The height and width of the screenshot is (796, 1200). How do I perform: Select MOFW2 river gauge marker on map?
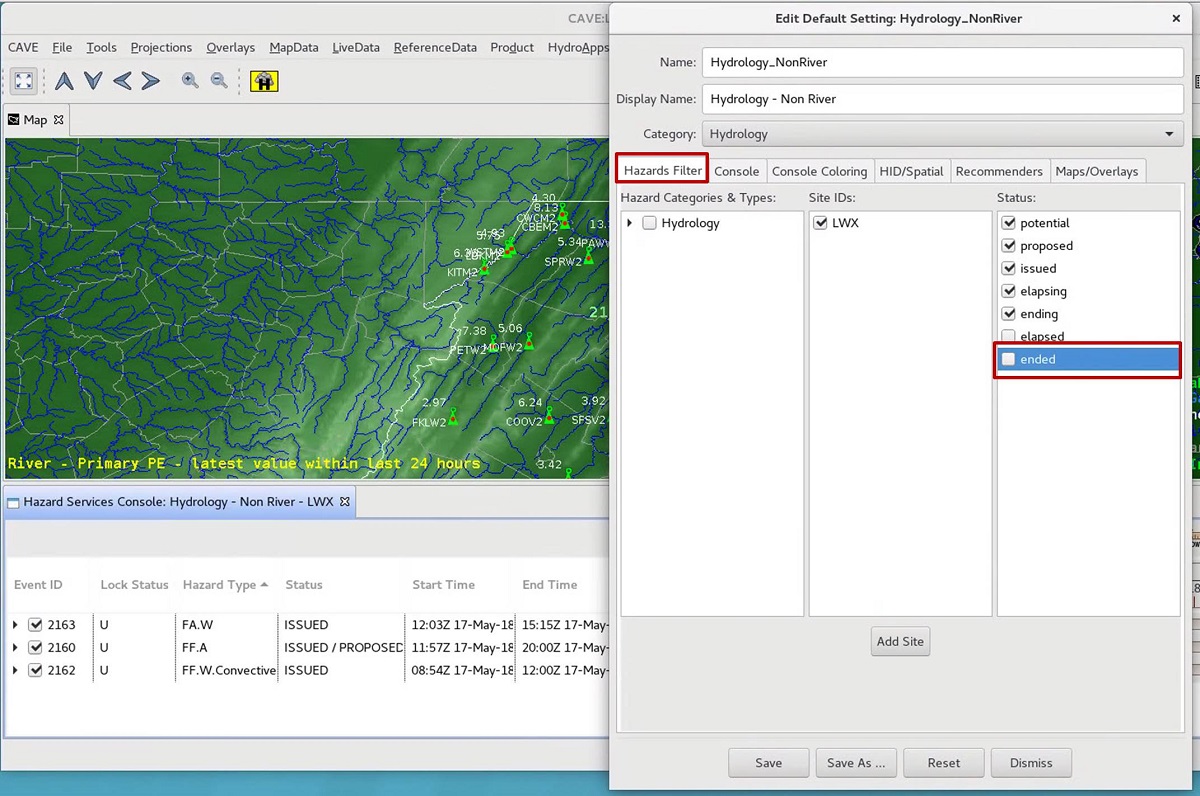coord(529,341)
